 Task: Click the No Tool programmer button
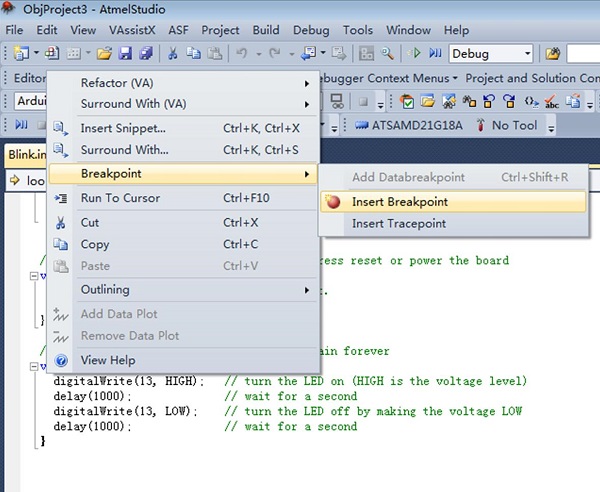[508, 125]
